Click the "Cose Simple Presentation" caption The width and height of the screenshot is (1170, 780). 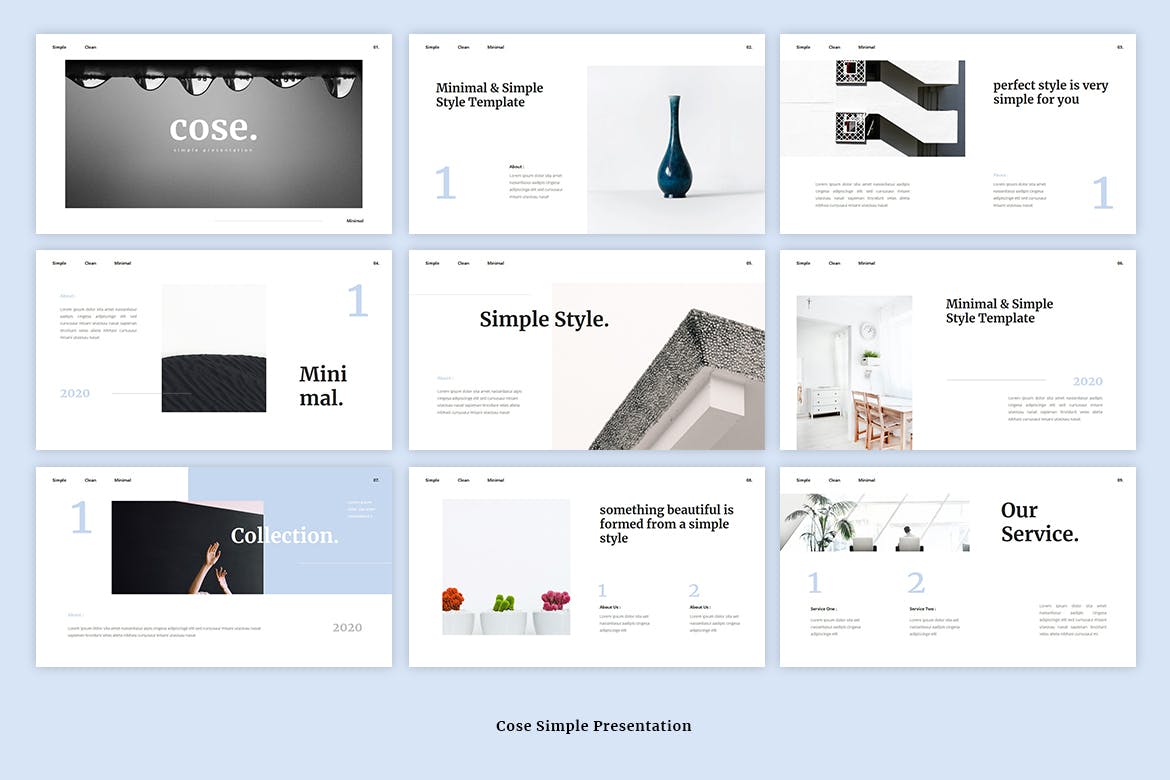click(593, 726)
